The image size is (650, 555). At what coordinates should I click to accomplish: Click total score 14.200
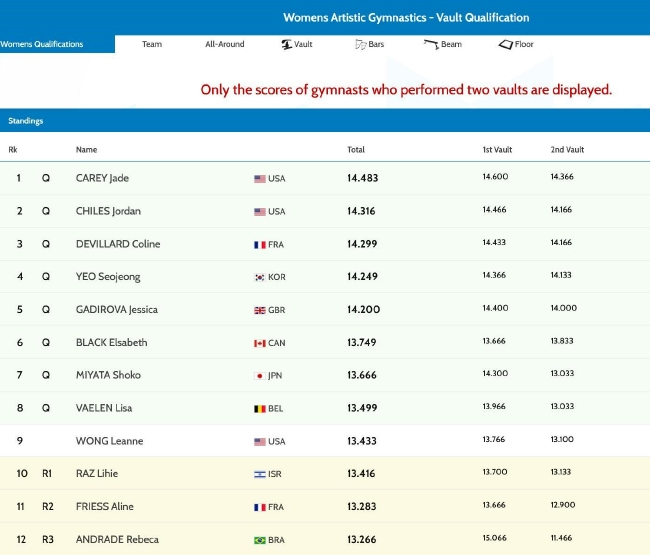click(x=364, y=310)
